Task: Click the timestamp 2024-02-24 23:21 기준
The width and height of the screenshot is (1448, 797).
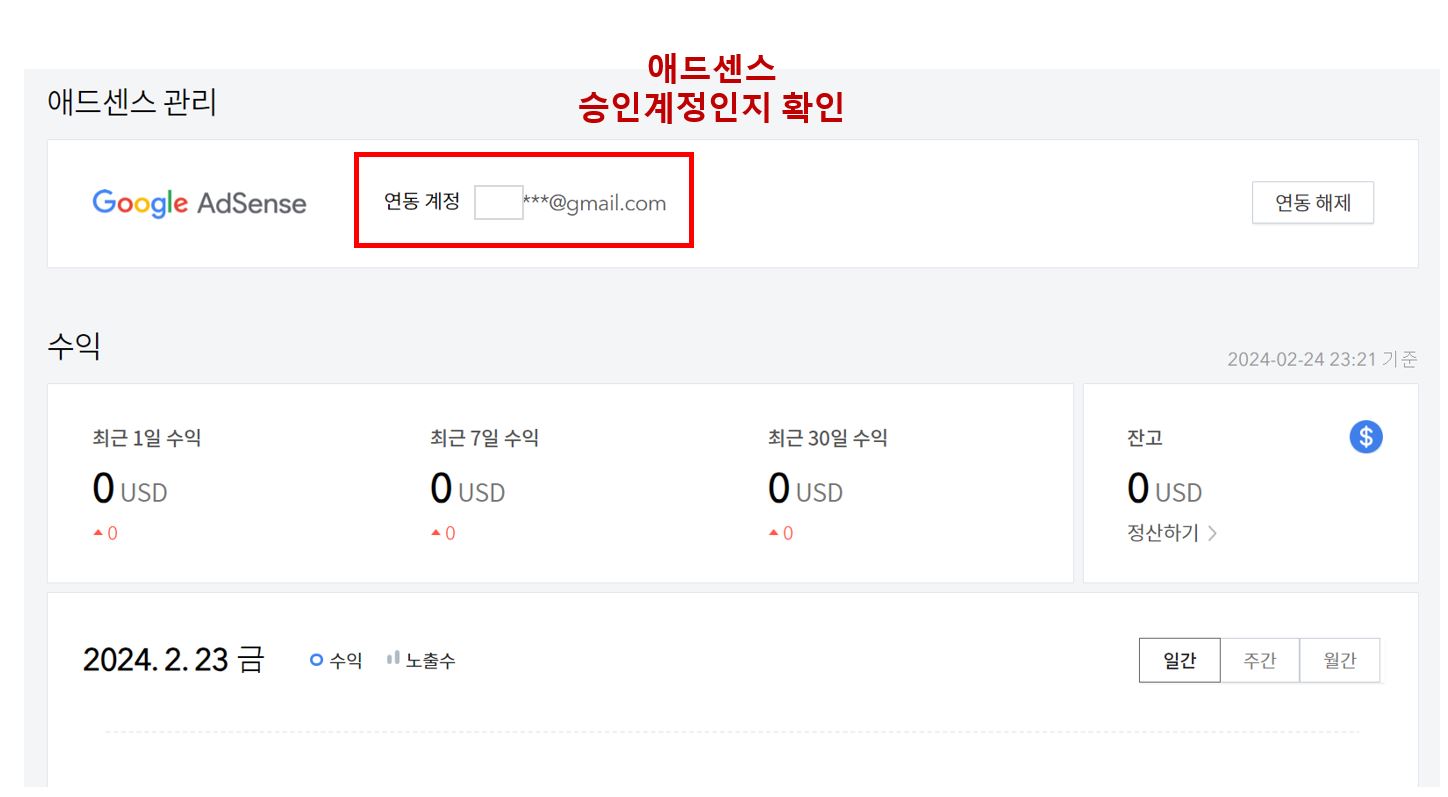Action: click(1322, 359)
